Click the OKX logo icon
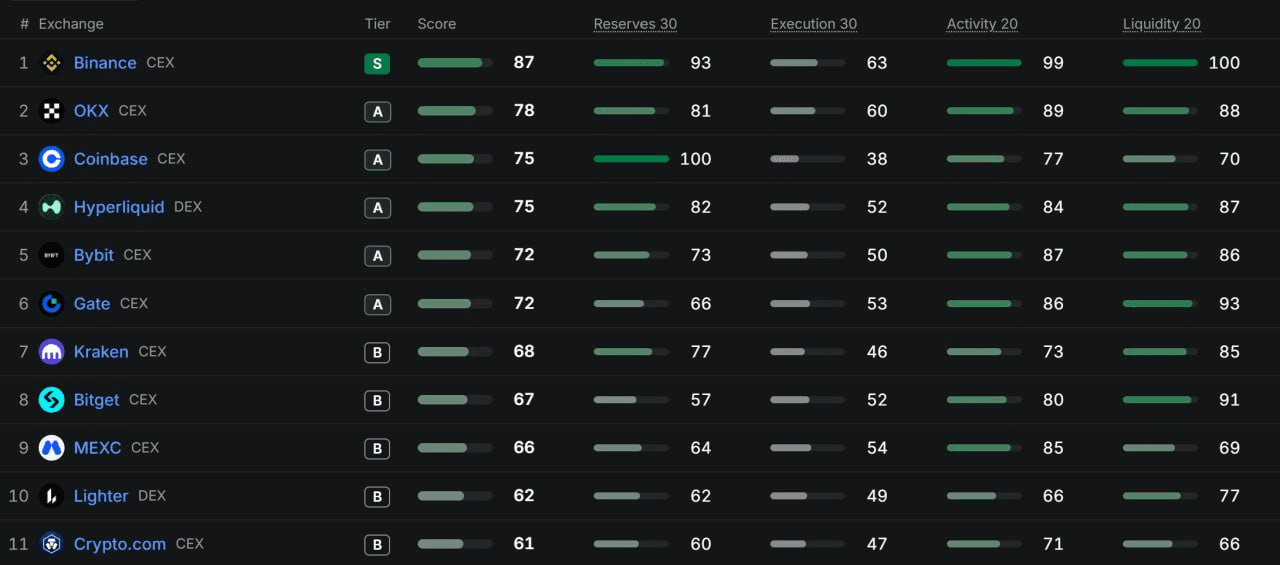Image resolution: width=1280 pixels, height=565 pixels. [x=51, y=111]
